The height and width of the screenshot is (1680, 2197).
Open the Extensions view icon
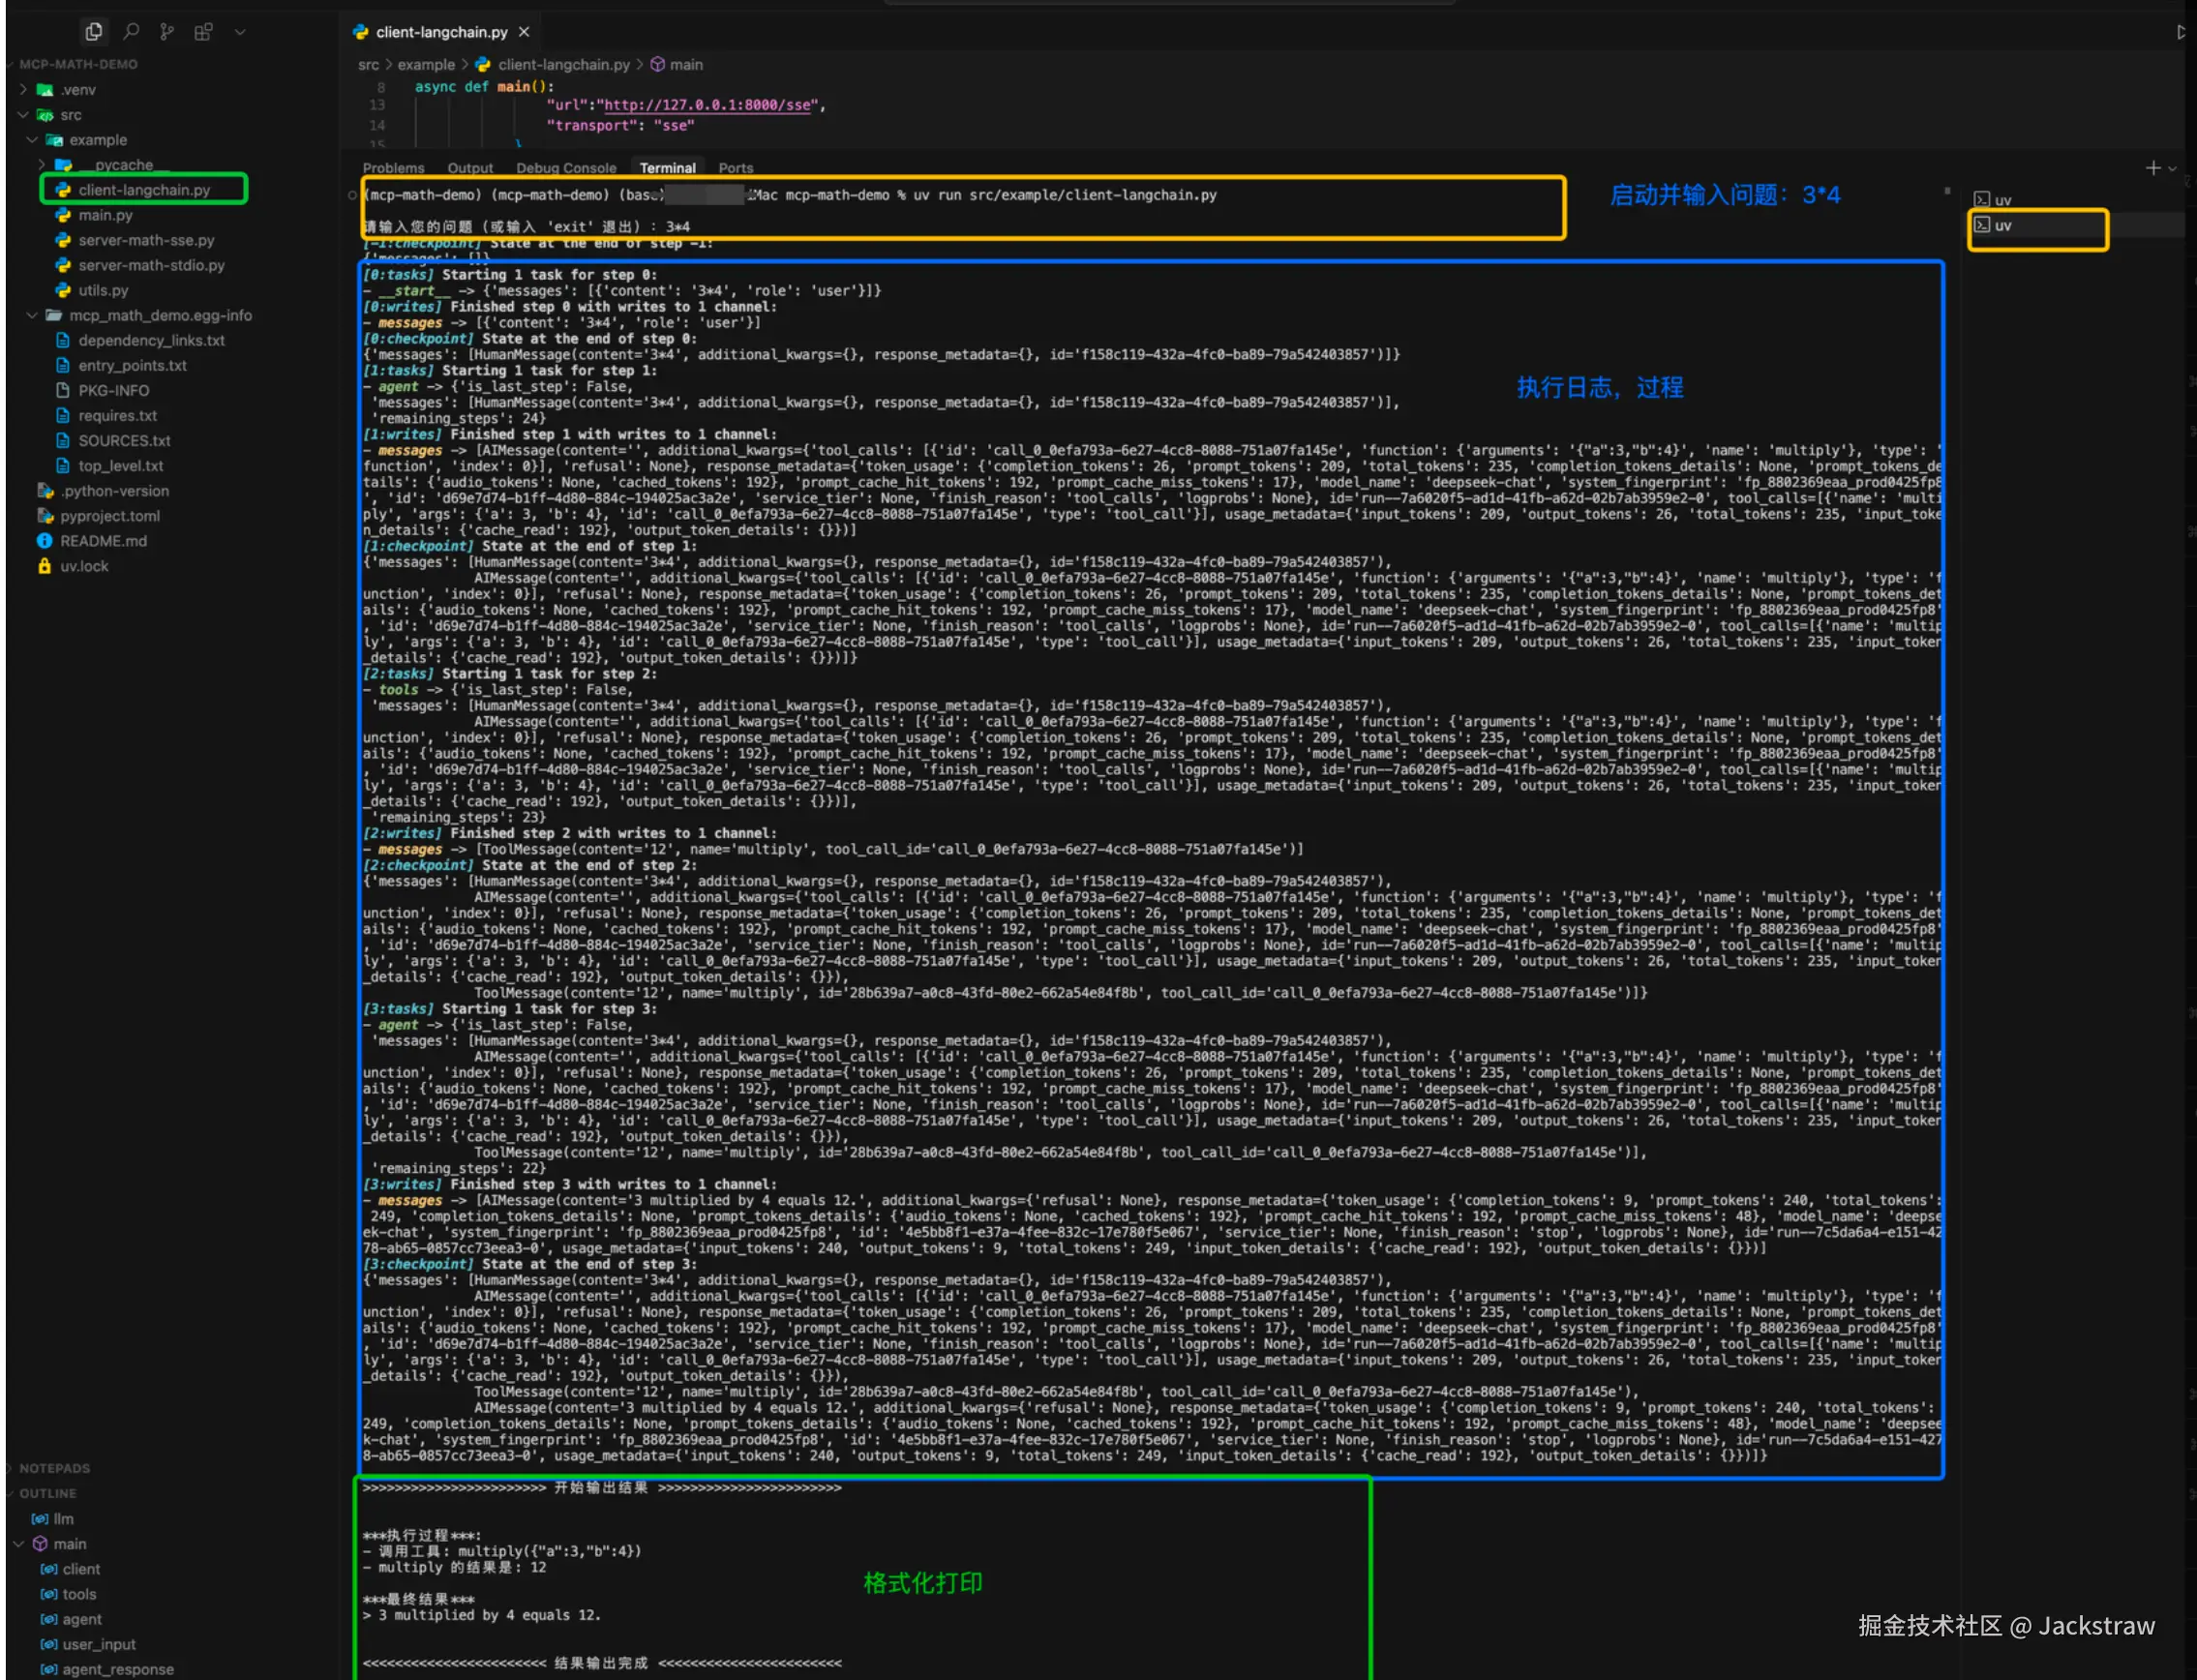pos(204,31)
